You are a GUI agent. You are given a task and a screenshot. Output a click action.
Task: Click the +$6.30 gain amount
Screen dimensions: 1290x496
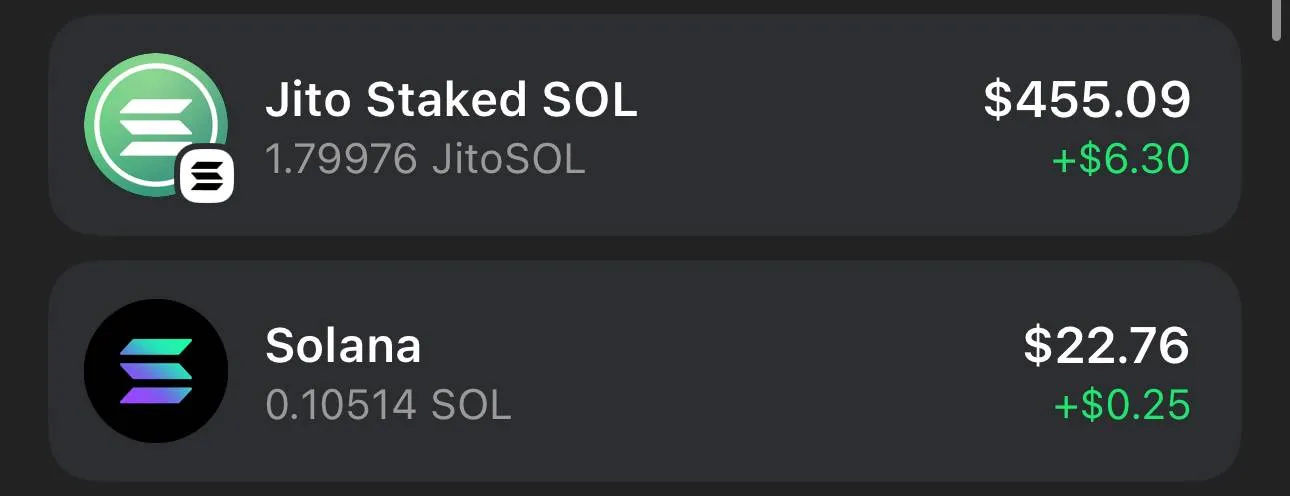click(1120, 159)
